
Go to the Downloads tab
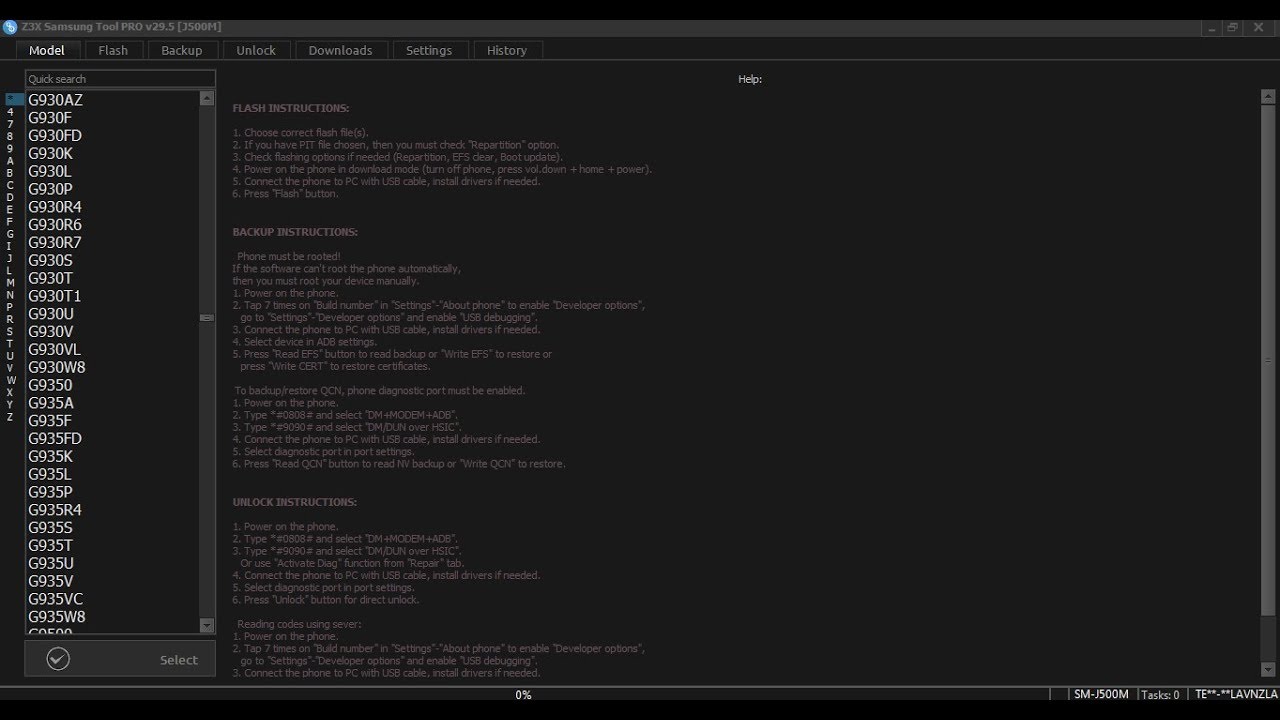[x=340, y=50]
